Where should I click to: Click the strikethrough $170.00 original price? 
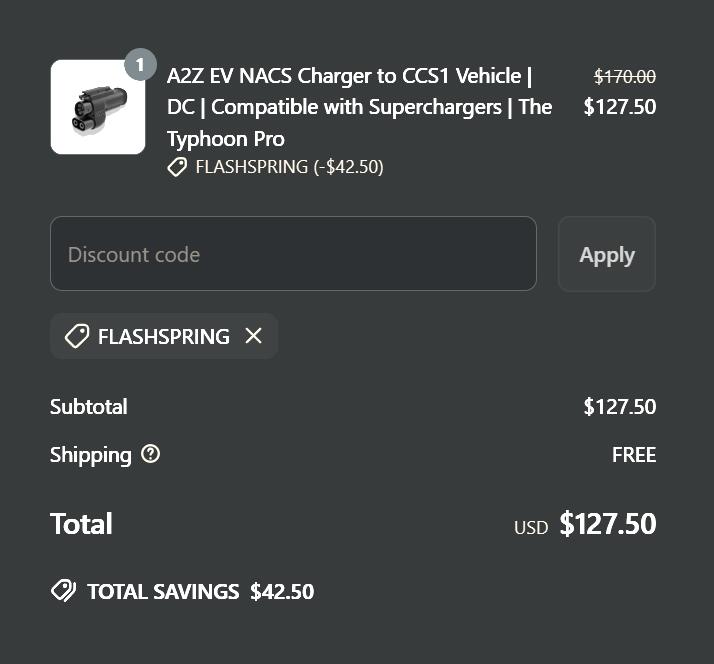(x=625, y=77)
